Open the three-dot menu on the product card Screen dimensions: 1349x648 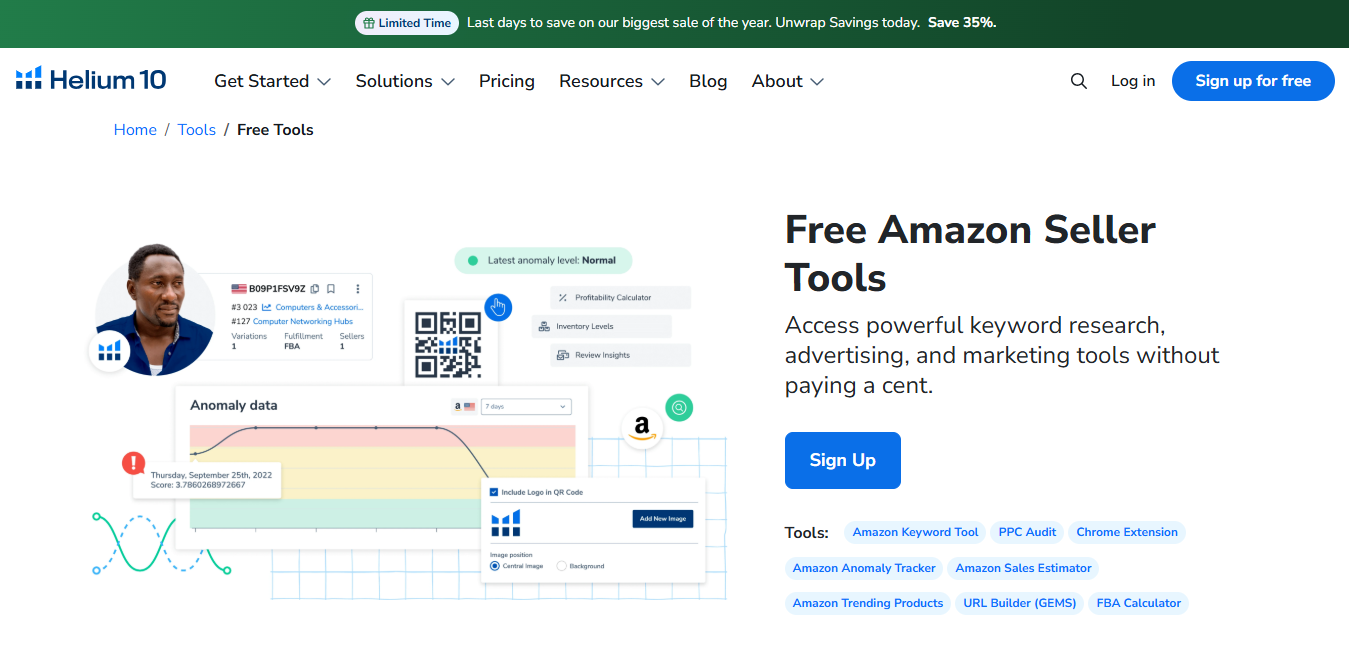pos(358,289)
